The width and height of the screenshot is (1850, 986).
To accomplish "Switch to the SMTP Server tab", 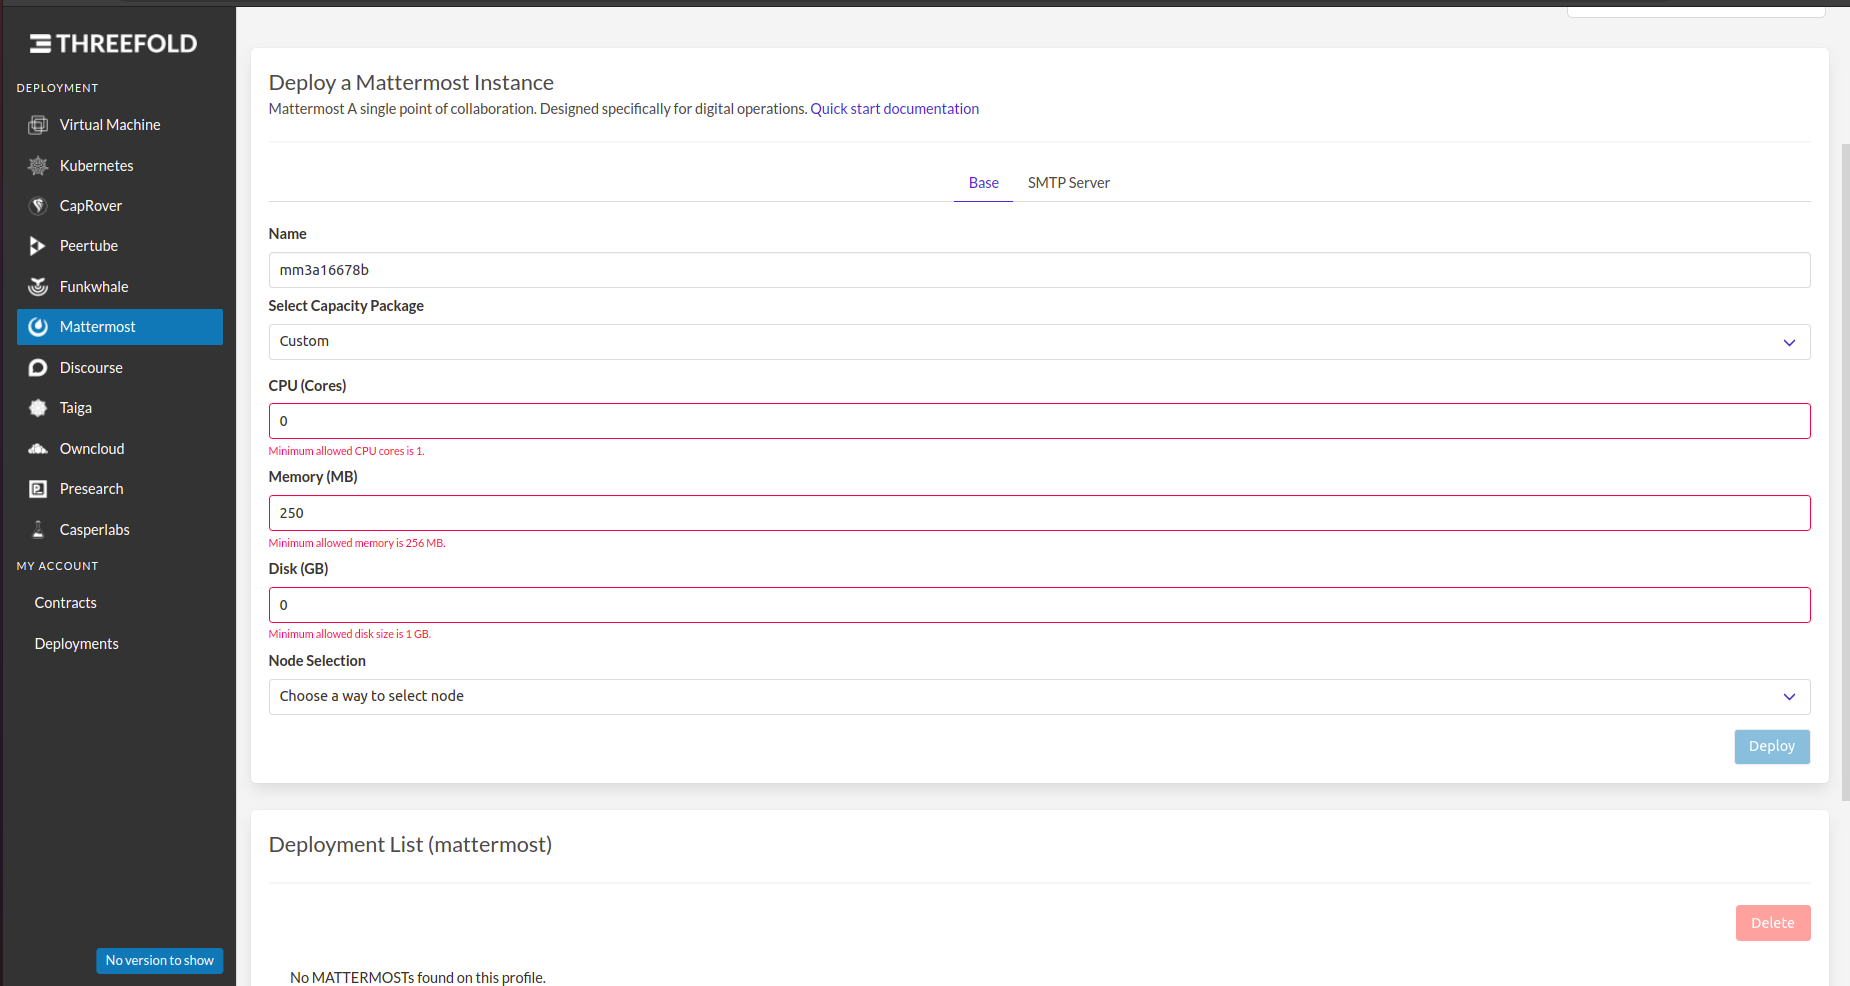I will point(1068,182).
